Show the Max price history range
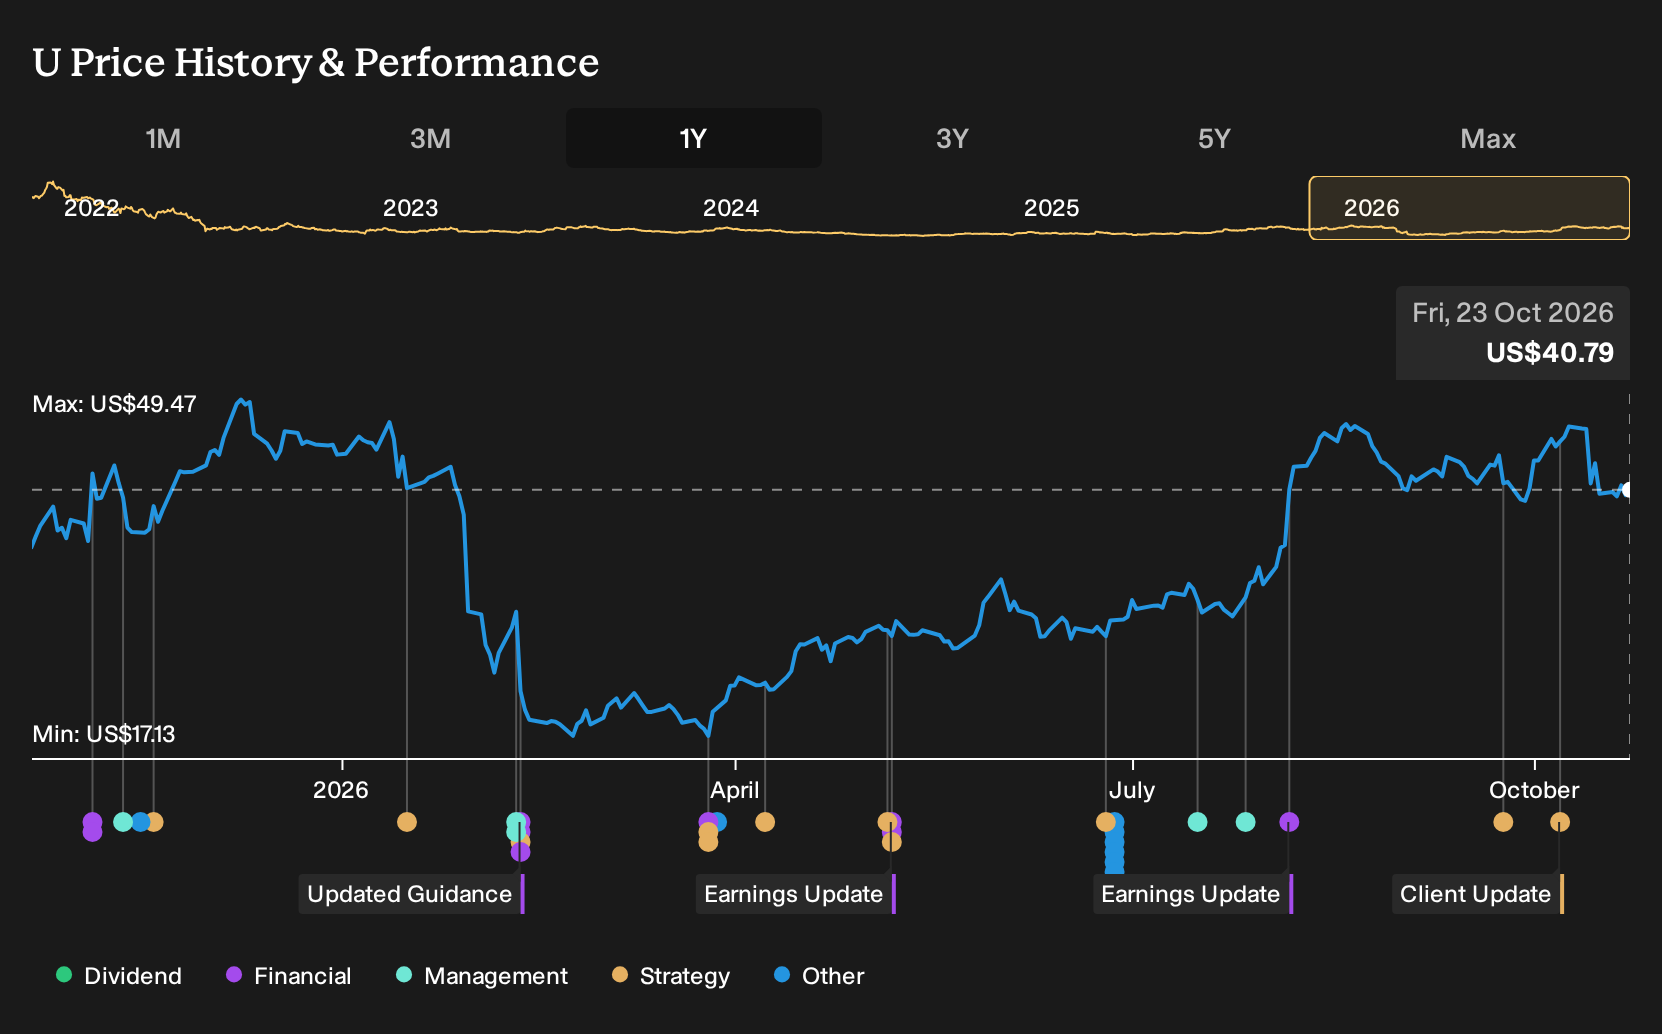This screenshot has width=1662, height=1034. pos(1488,138)
